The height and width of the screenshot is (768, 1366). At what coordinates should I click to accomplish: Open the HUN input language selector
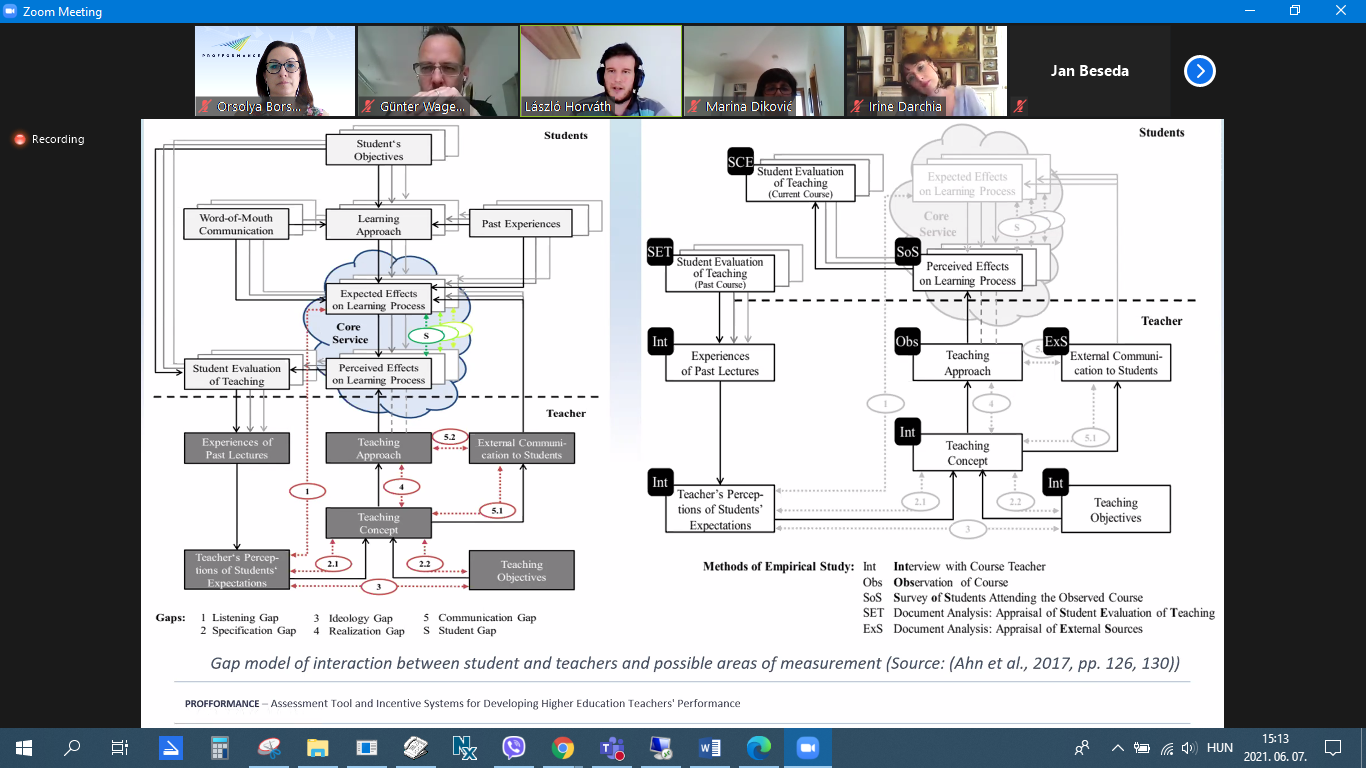click(1219, 748)
